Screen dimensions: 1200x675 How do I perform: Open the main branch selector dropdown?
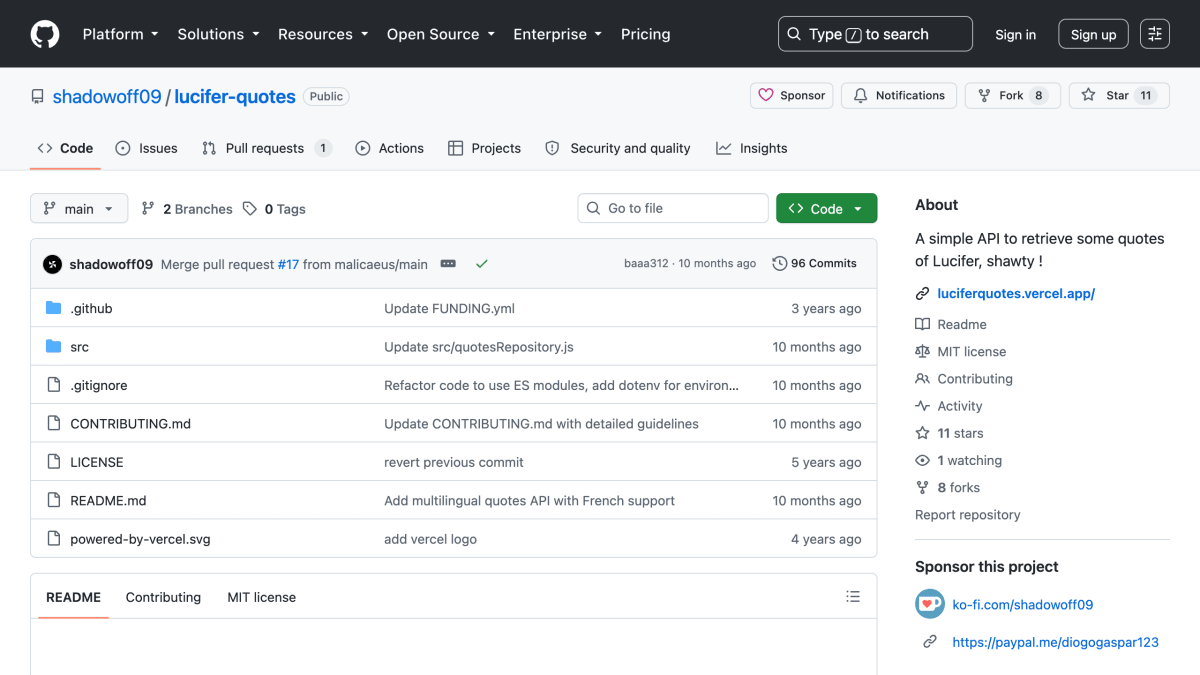(79, 208)
